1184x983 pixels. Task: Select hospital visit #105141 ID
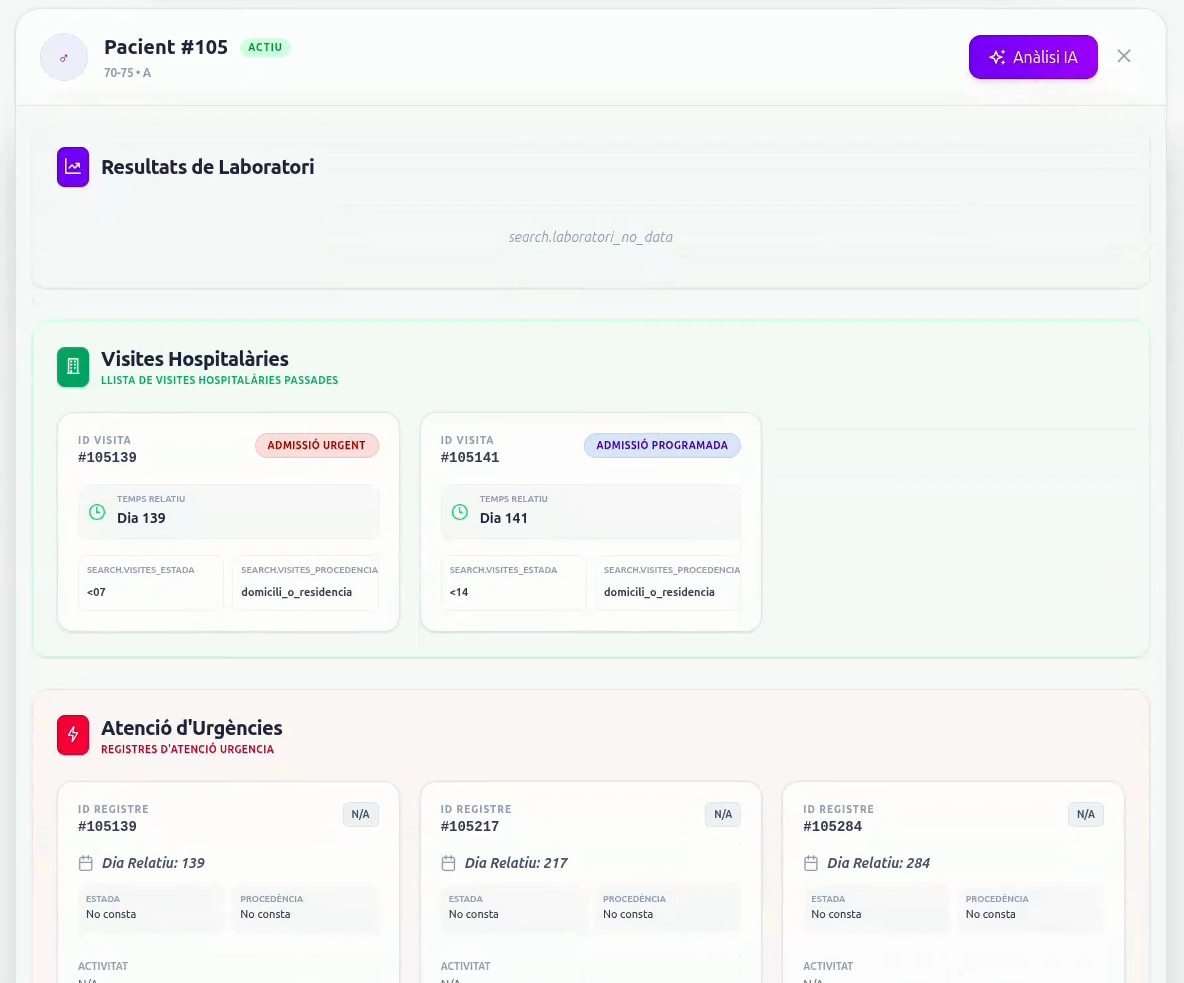pos(470,458)
